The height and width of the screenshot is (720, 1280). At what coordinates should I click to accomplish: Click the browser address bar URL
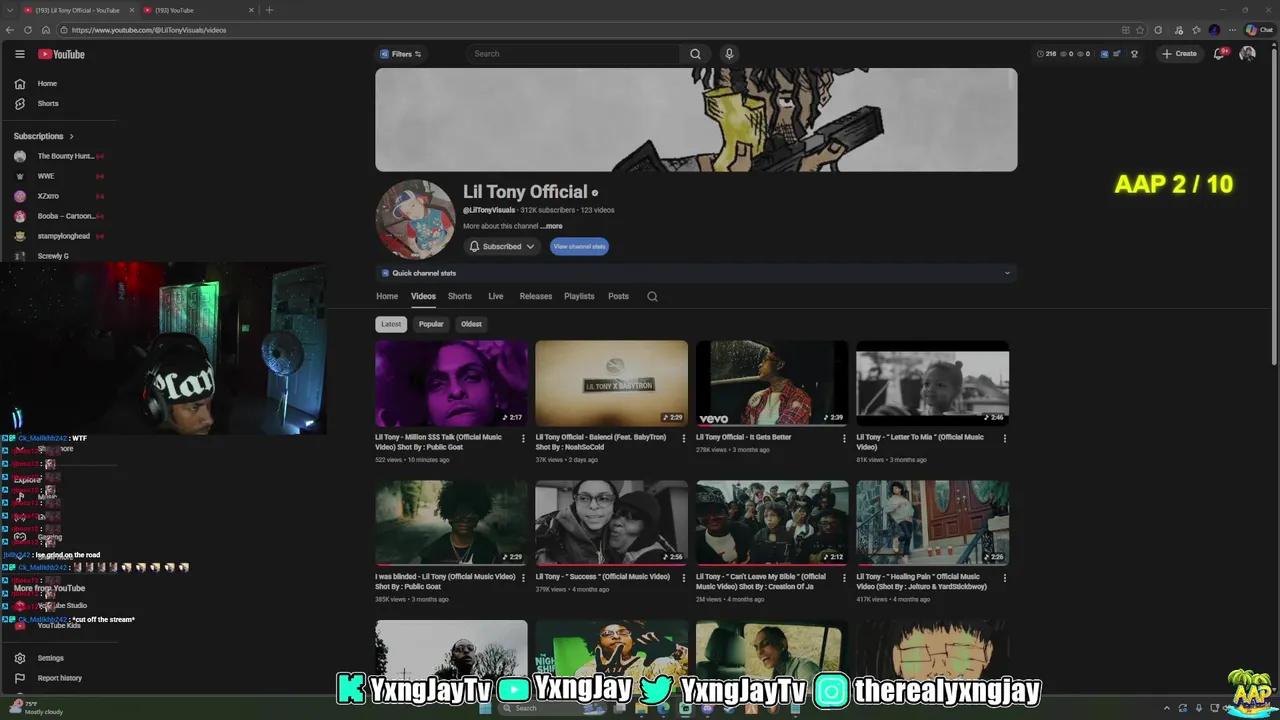[150, 30]
